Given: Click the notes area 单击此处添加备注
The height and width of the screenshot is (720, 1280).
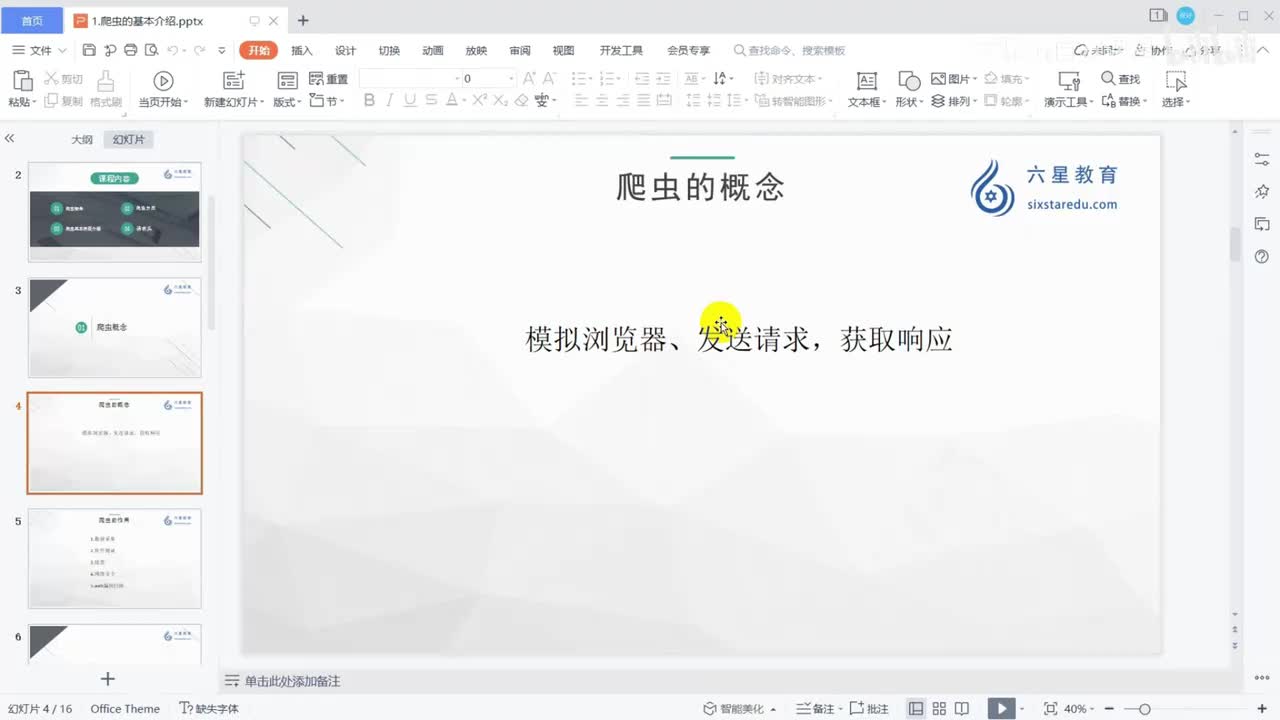Looking at the screenshot, I should (x=292, y=681).
